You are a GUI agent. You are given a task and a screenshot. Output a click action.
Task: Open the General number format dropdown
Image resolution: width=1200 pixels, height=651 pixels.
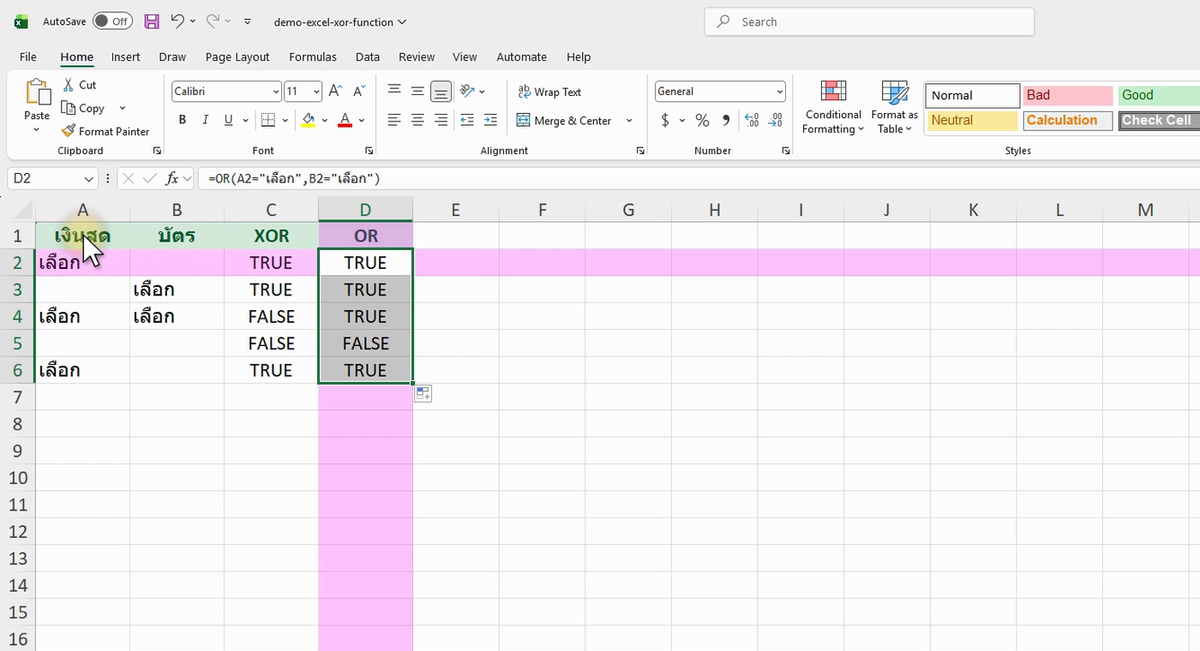point(780,91)
